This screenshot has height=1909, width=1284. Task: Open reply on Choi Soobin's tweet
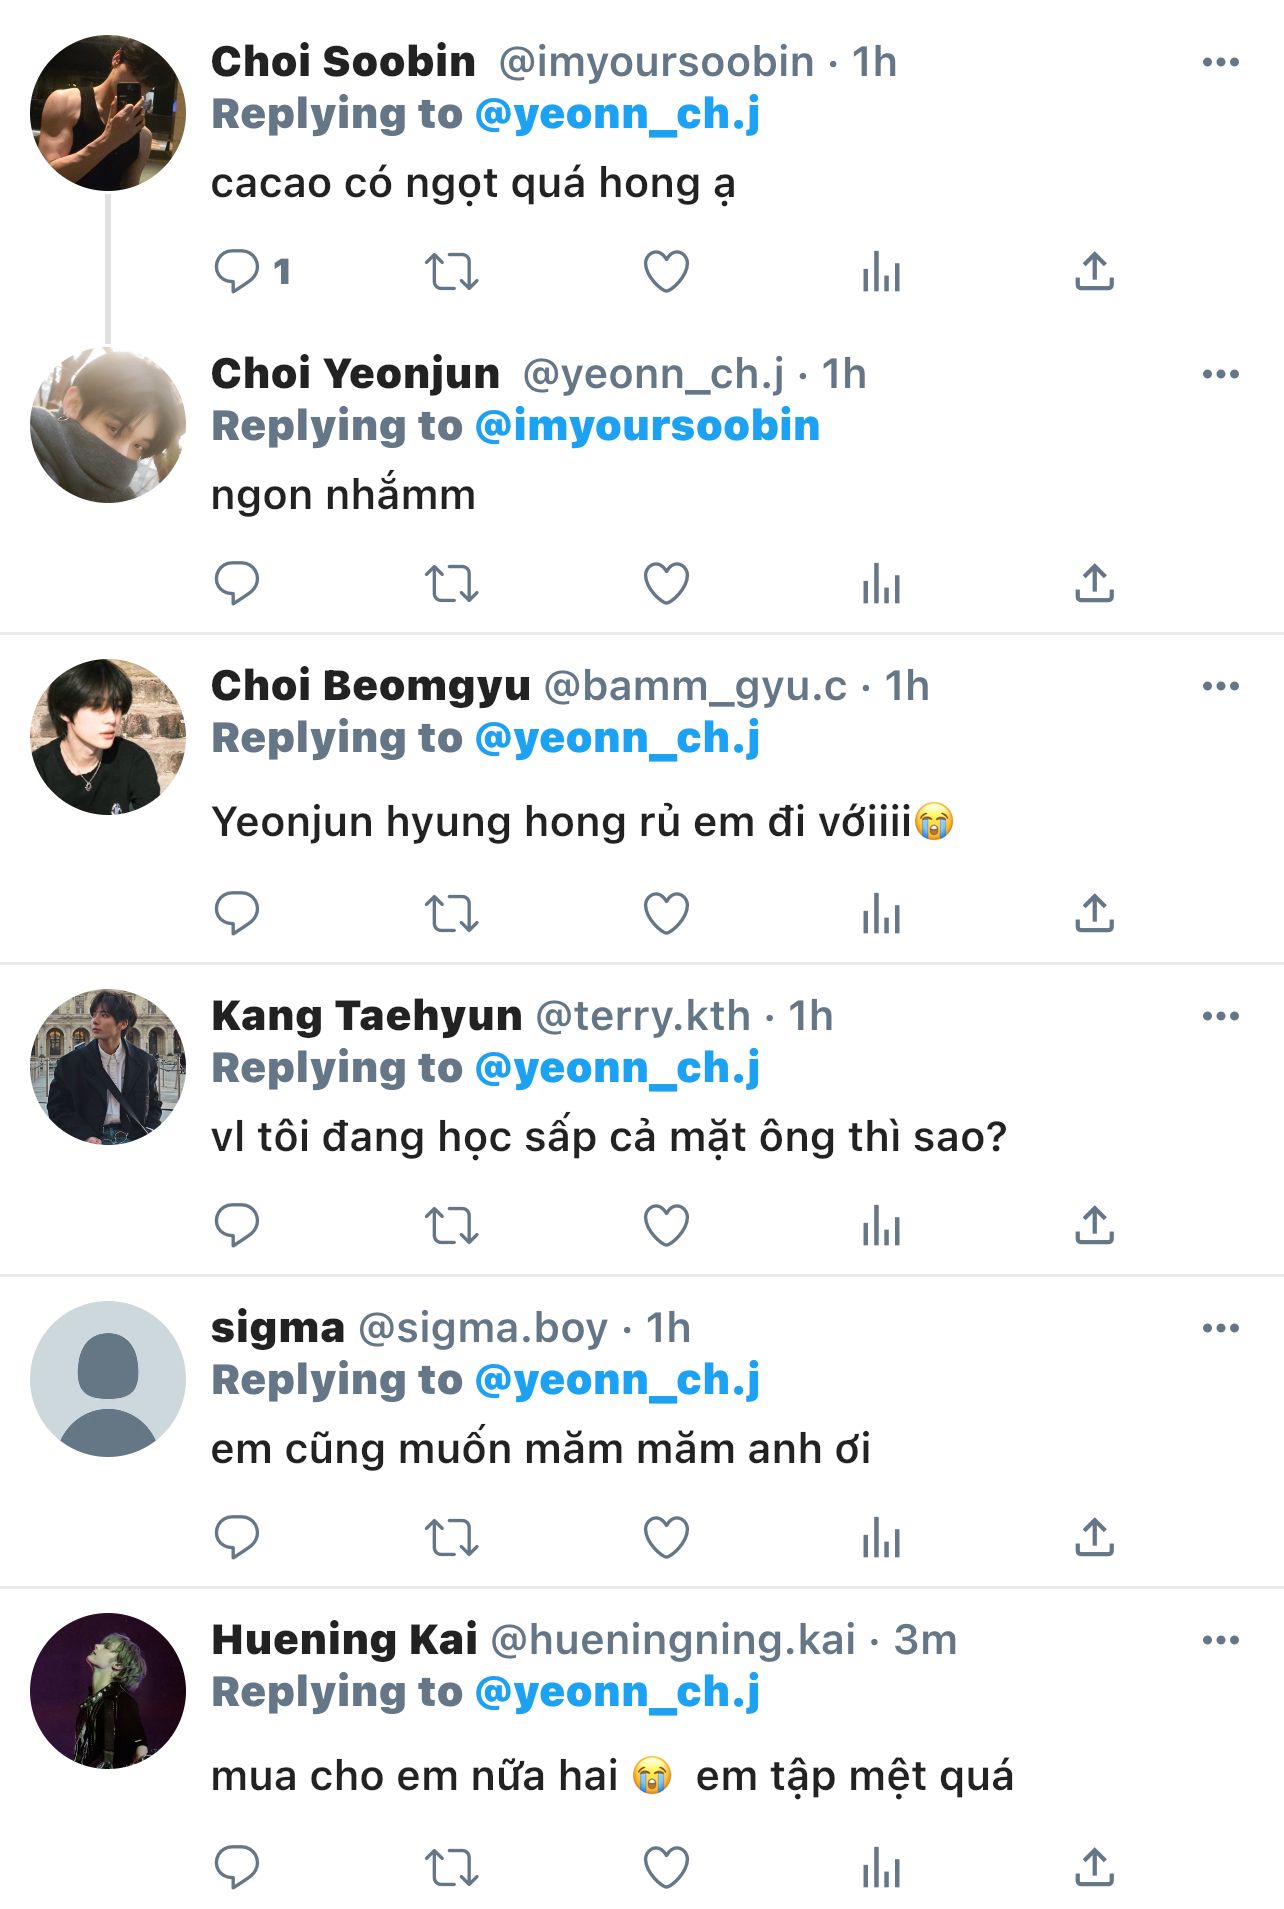coord(237,271)
